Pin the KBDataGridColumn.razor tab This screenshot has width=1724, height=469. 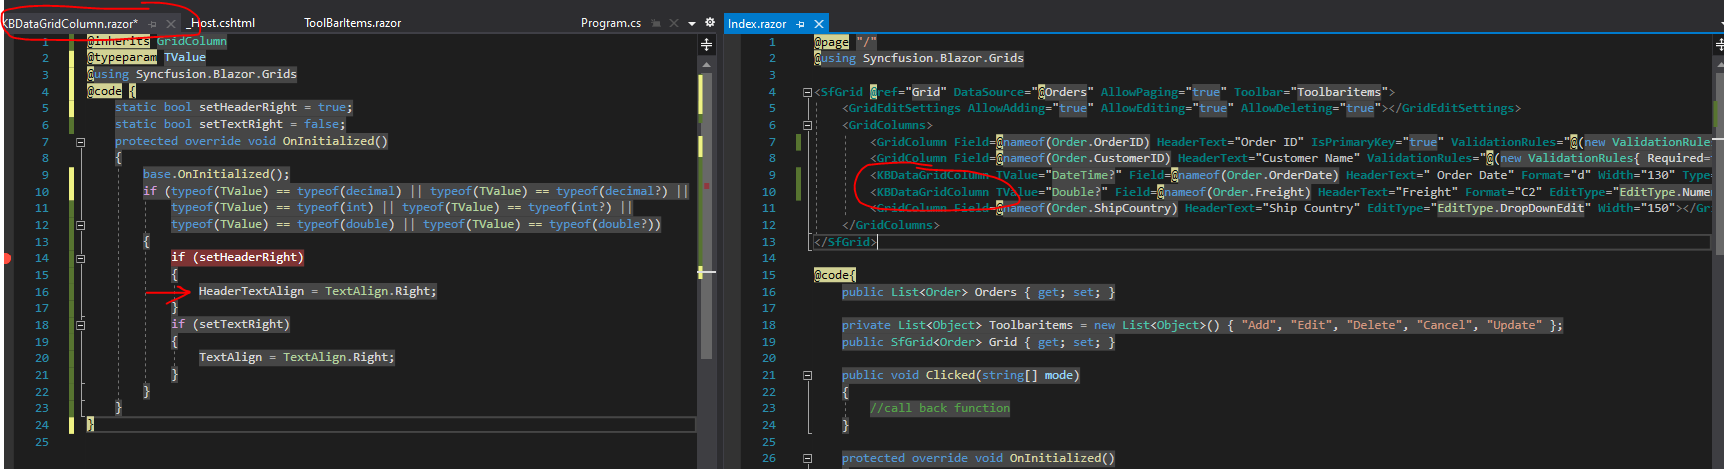(152, 23)
